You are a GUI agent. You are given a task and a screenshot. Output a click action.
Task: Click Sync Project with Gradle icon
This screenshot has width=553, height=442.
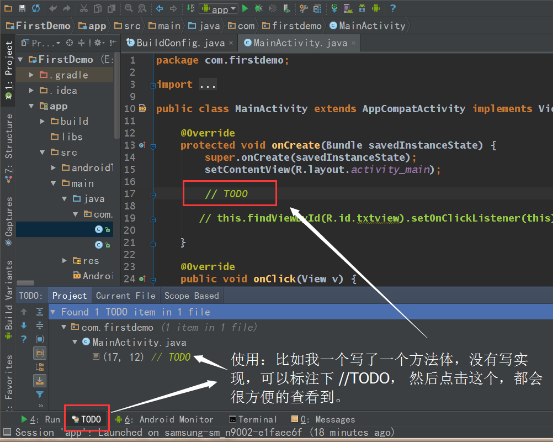click(334, 8)
